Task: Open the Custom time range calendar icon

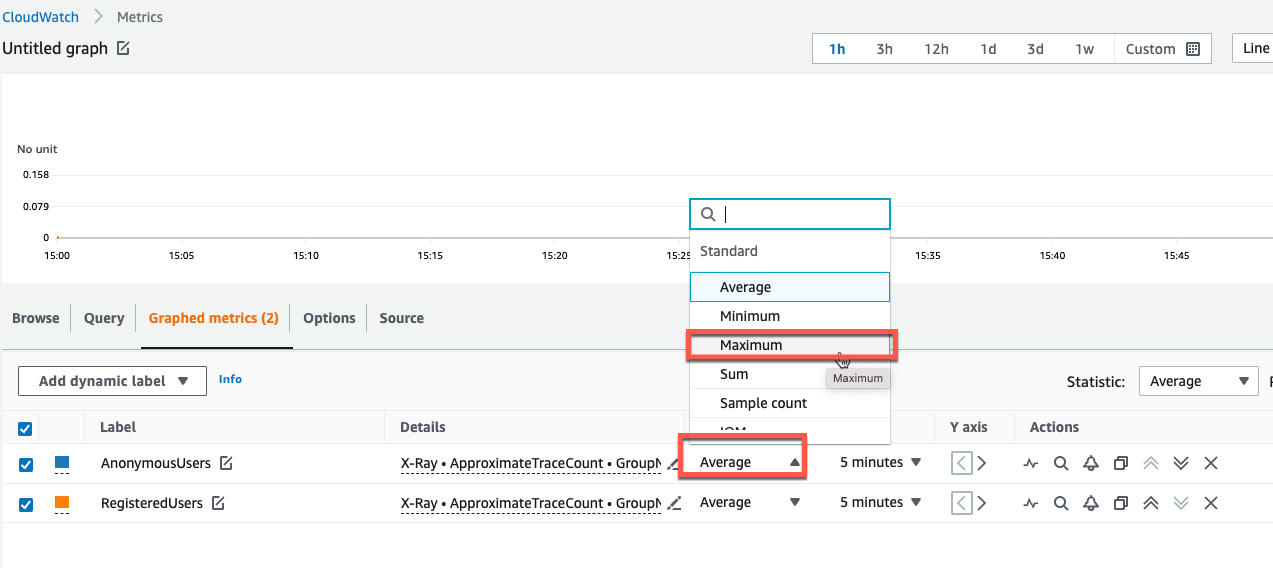Action: (1192, 49)
